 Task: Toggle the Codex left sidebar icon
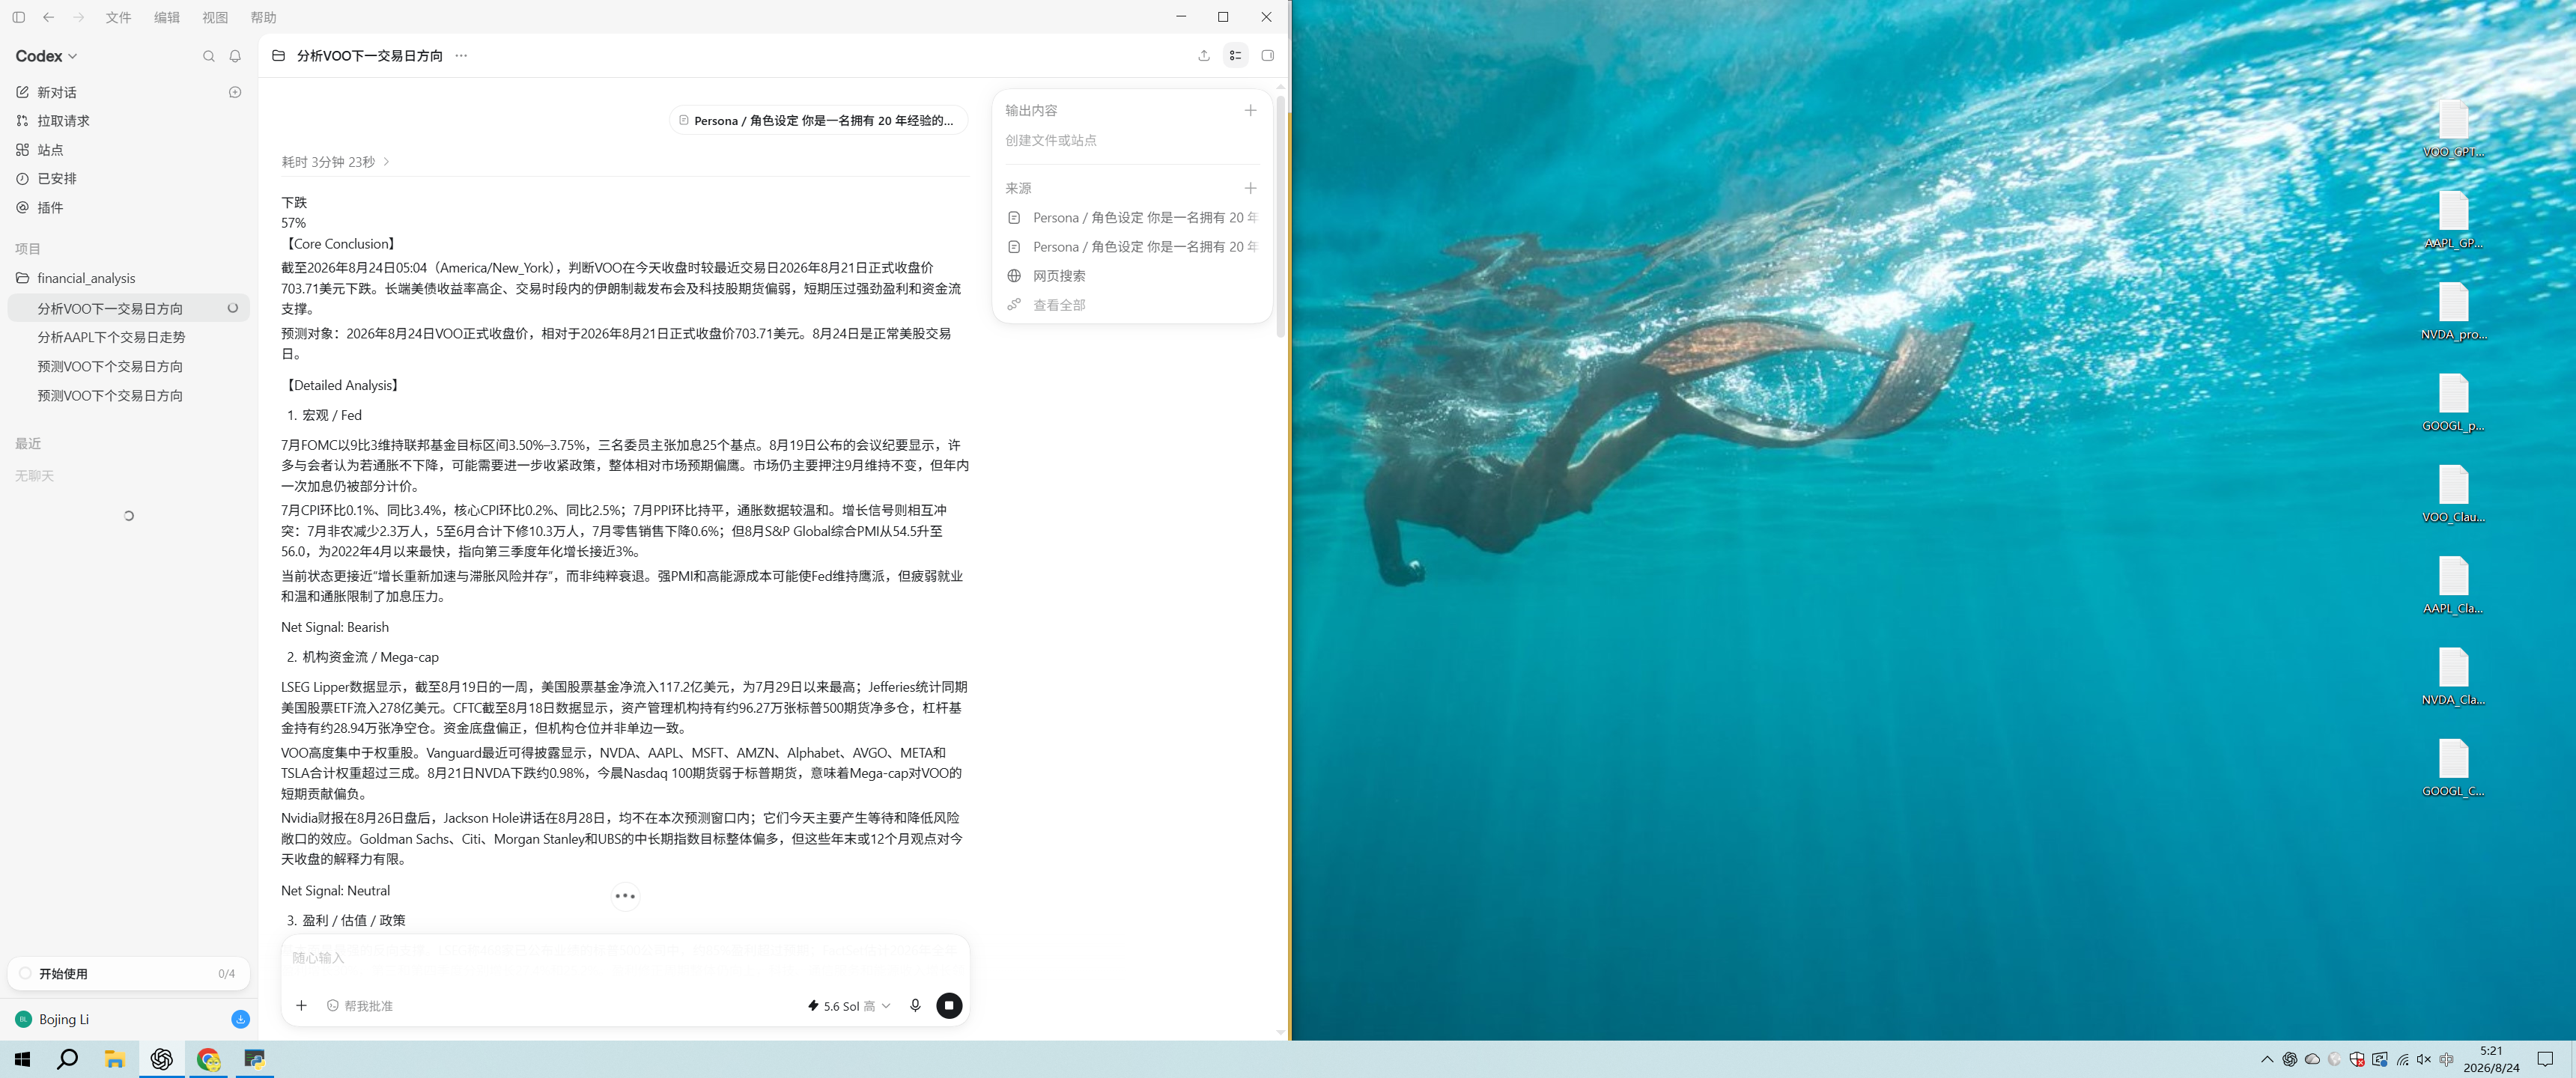[x=18, y=17]
